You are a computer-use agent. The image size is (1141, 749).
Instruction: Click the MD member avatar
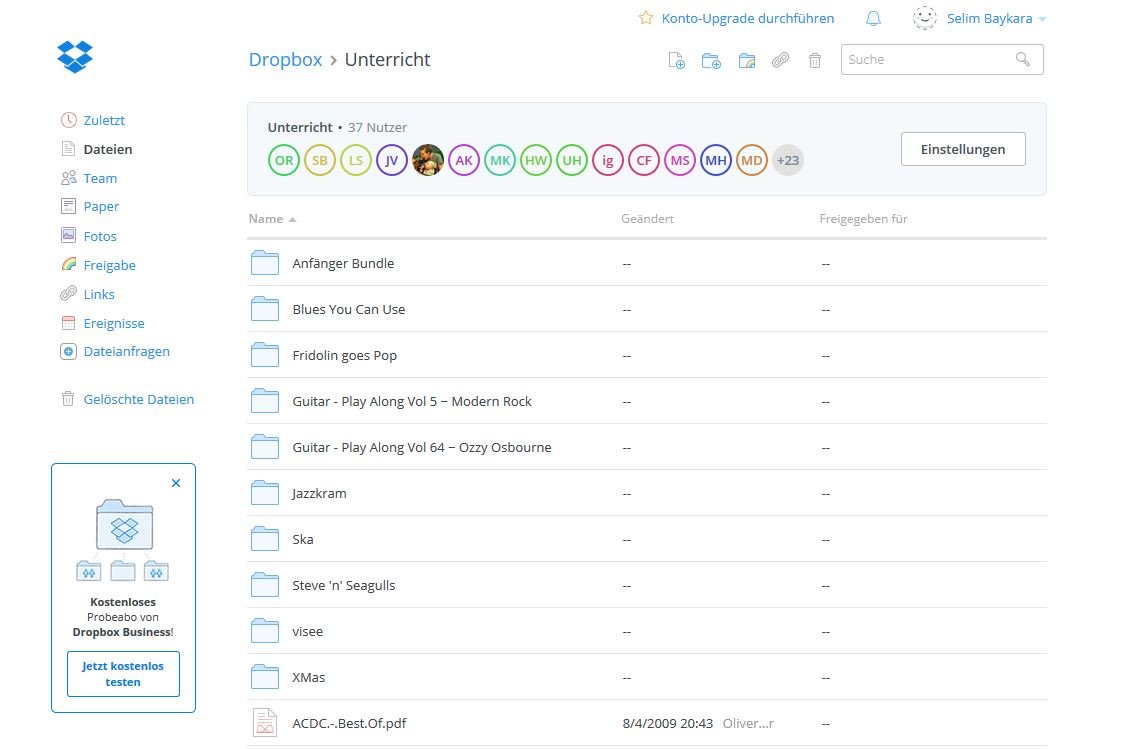point(752,160)
